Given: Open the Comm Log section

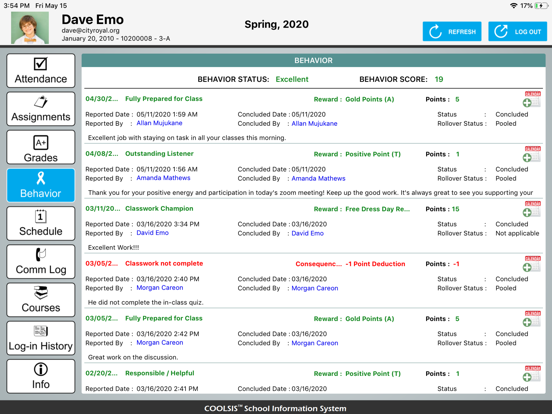Looking at the screenshot, I should [41, 262].
